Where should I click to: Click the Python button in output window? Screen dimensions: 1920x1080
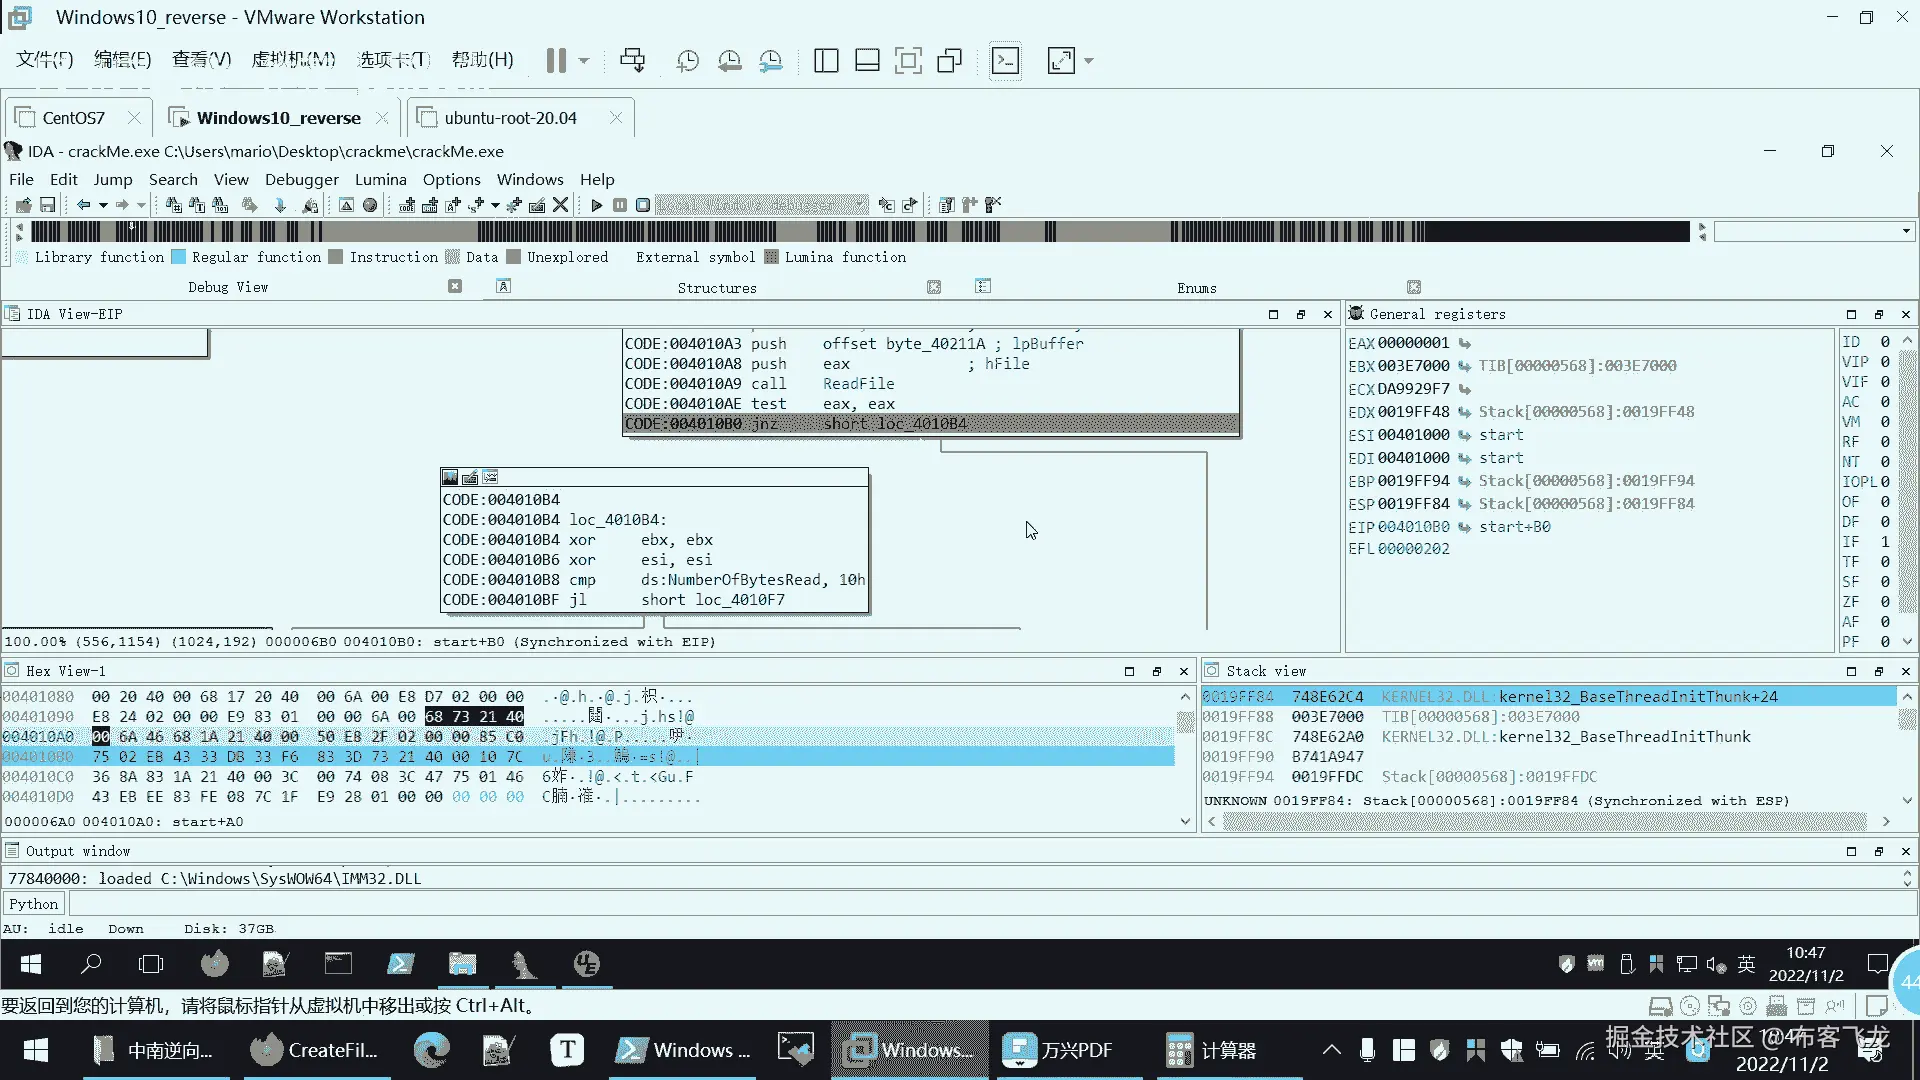[34, 904]
